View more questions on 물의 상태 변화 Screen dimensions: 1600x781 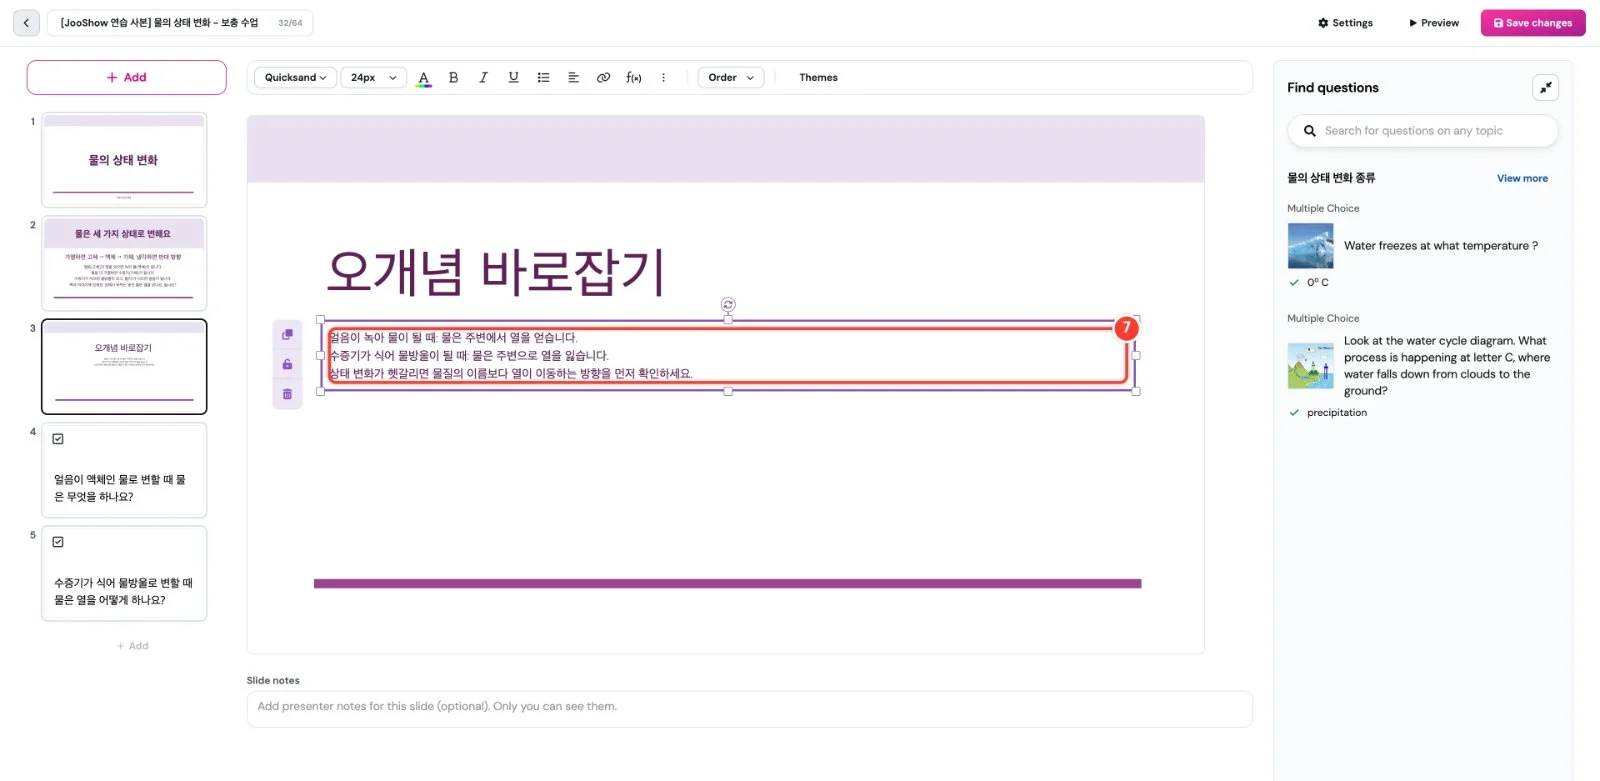[1522, 179]
